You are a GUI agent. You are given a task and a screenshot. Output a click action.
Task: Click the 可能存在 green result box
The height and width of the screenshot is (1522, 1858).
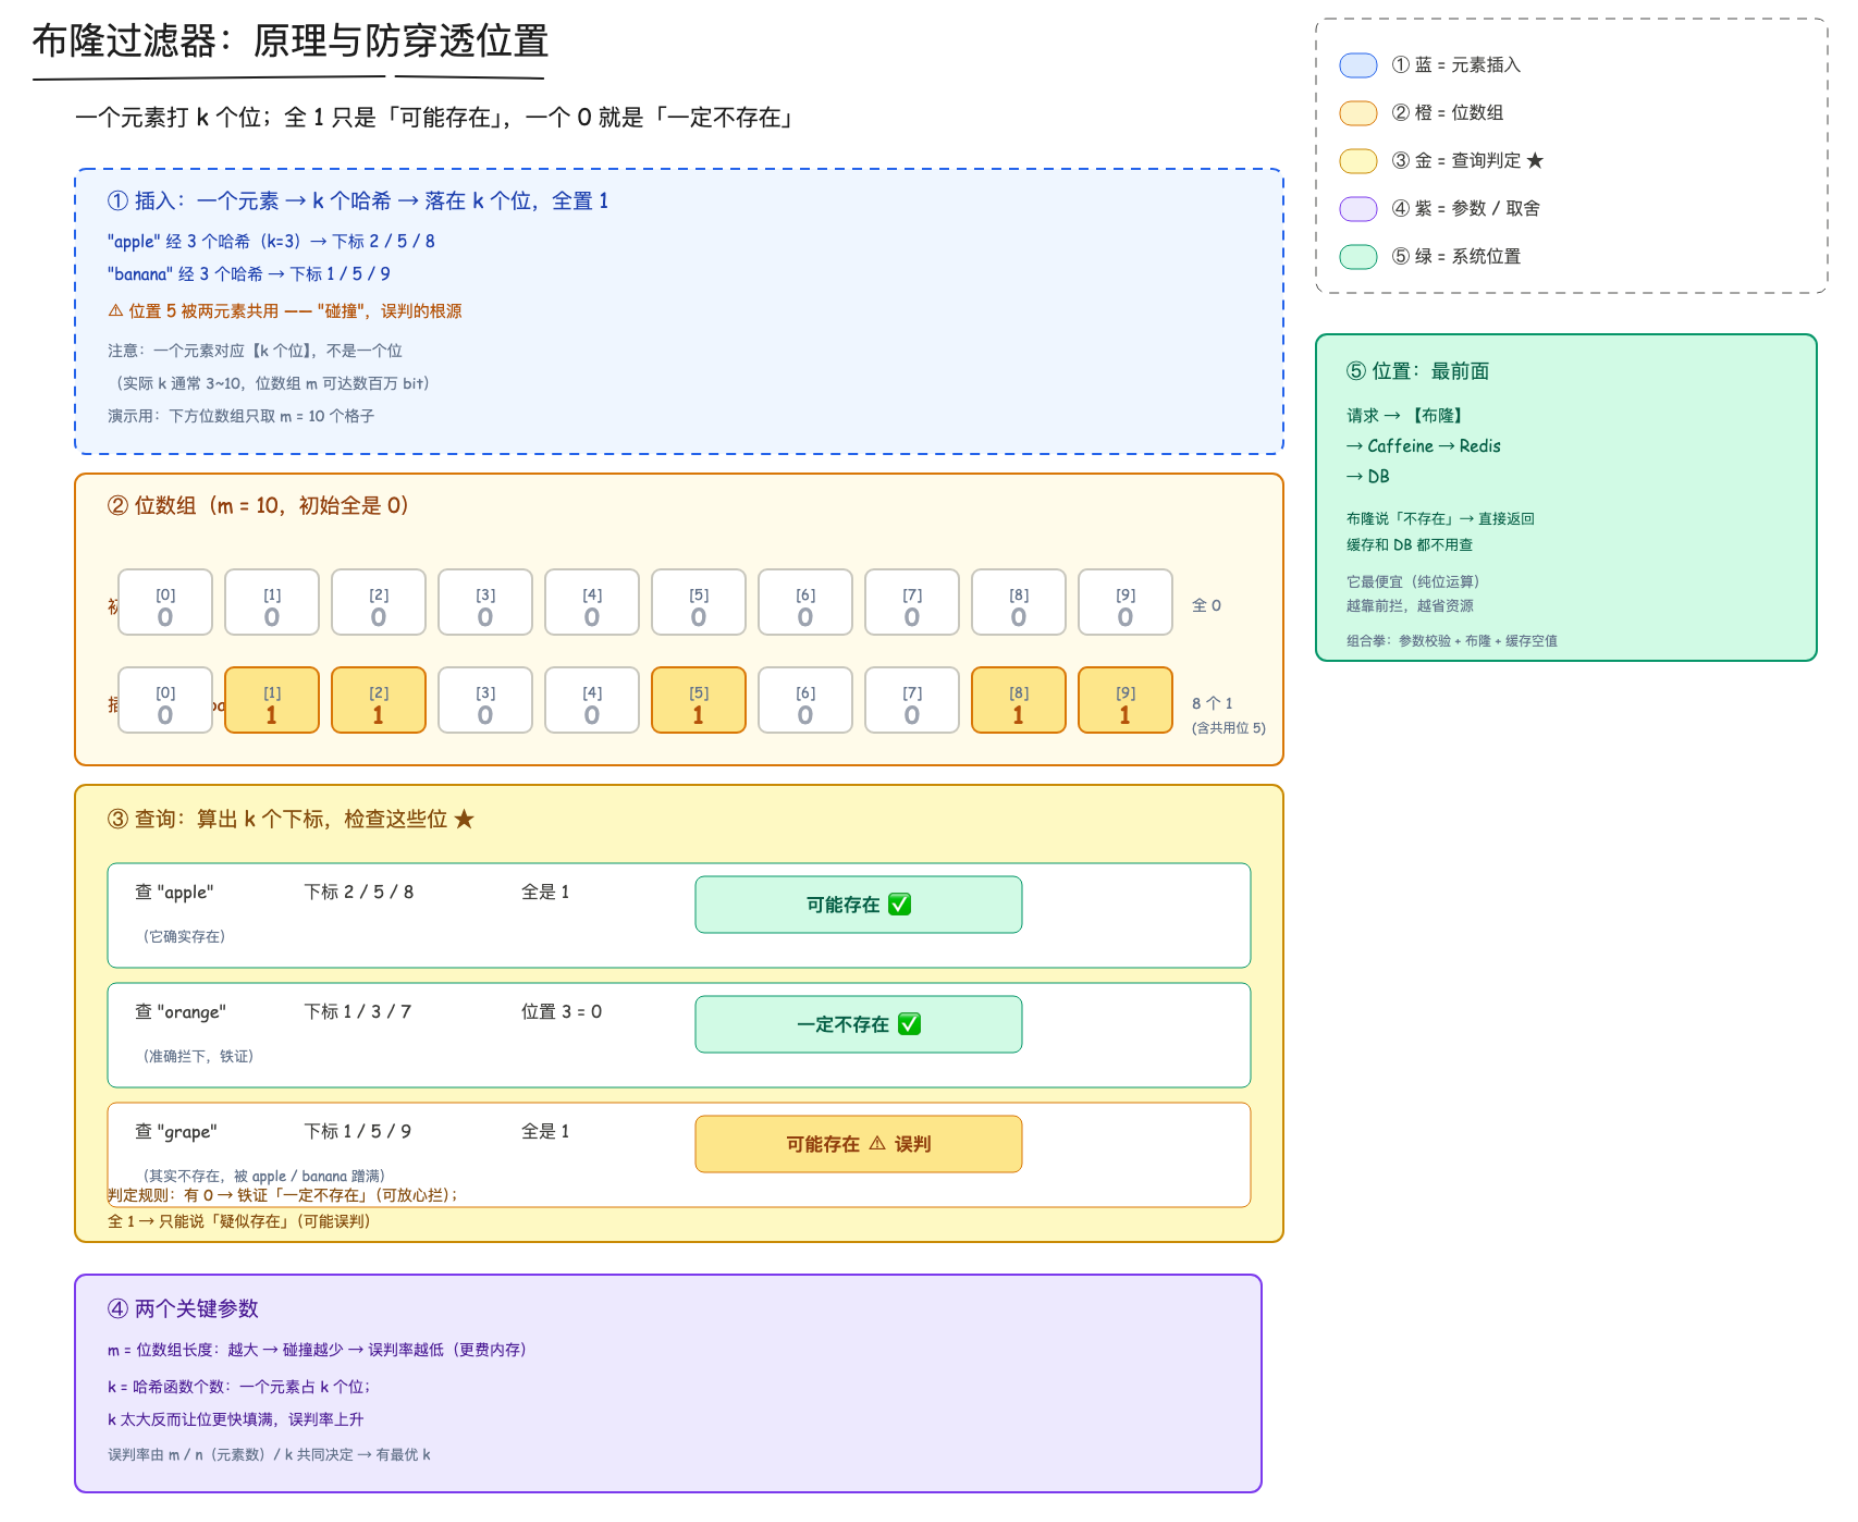(x=858, y=904)
